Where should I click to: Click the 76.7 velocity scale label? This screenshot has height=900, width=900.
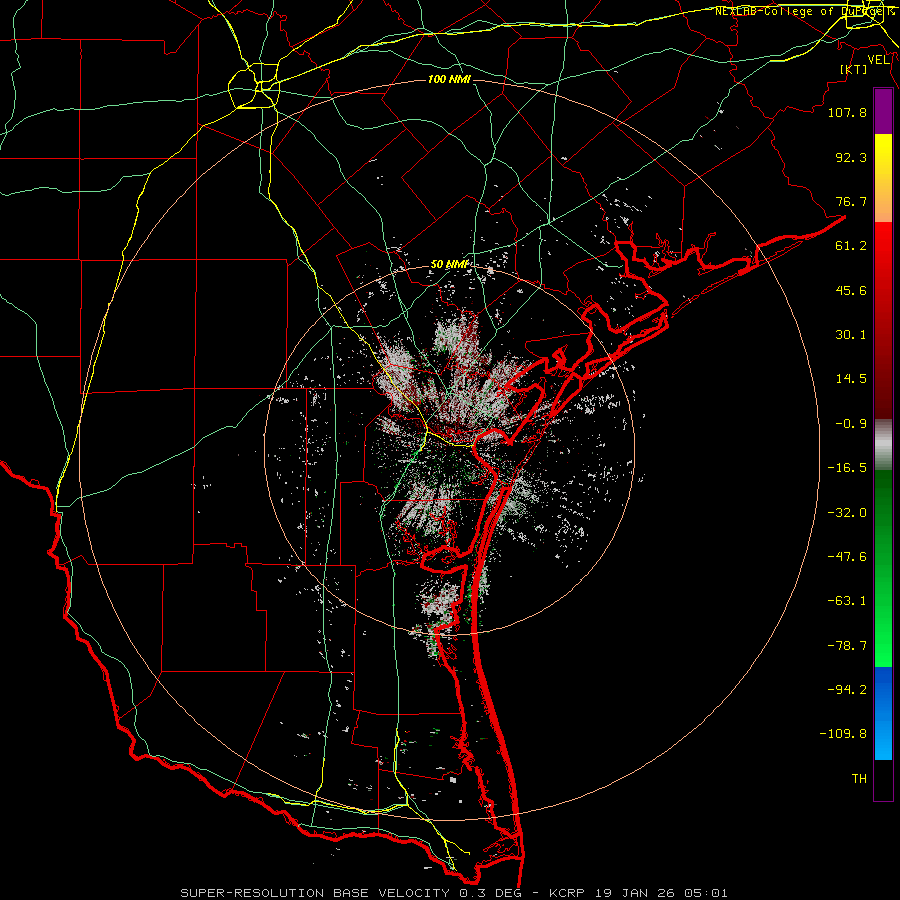(x=851, y=201)
